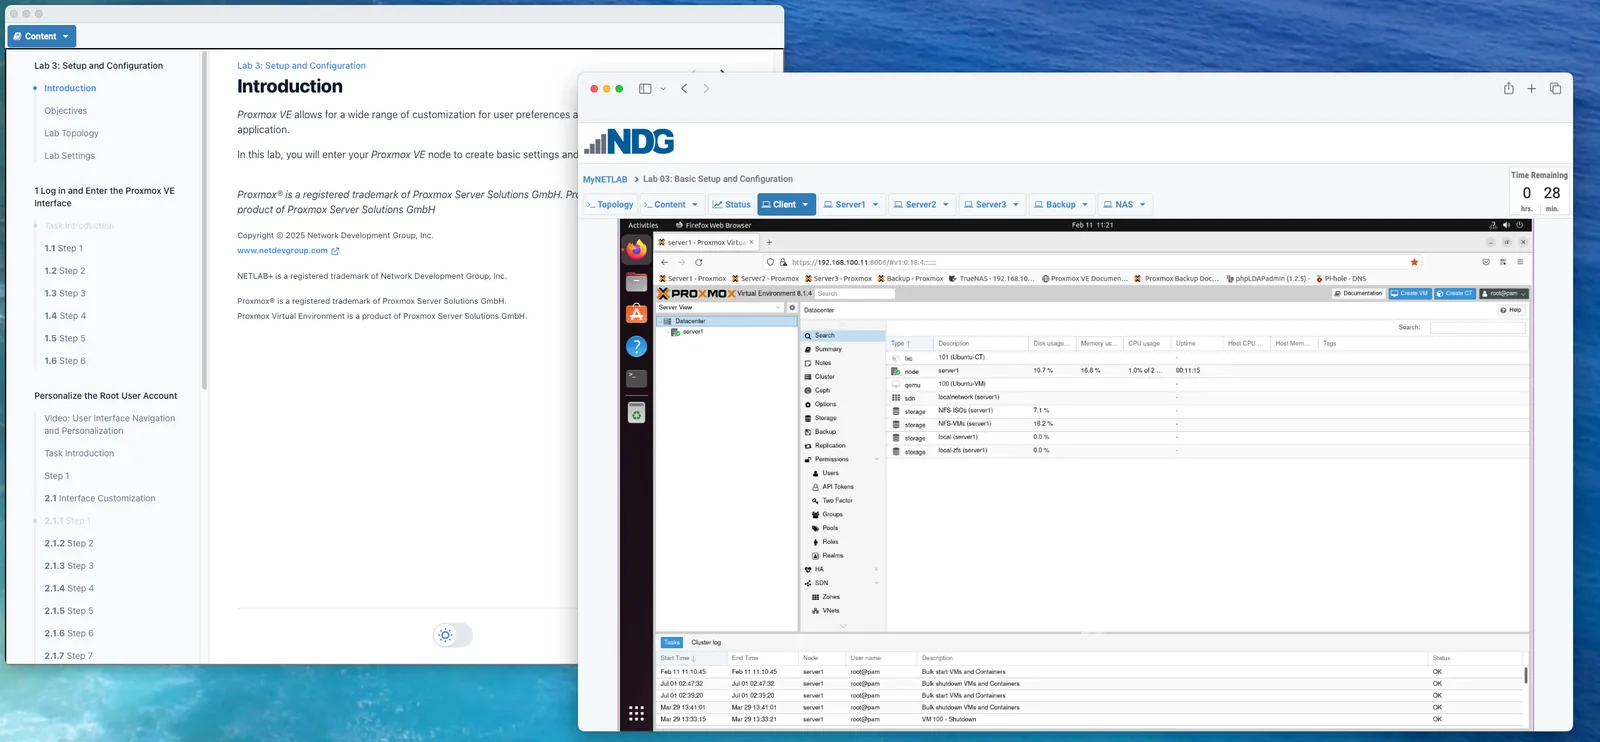
Task: Click the Ubuntu Software dock icon
Action: (x=636, y=314)
